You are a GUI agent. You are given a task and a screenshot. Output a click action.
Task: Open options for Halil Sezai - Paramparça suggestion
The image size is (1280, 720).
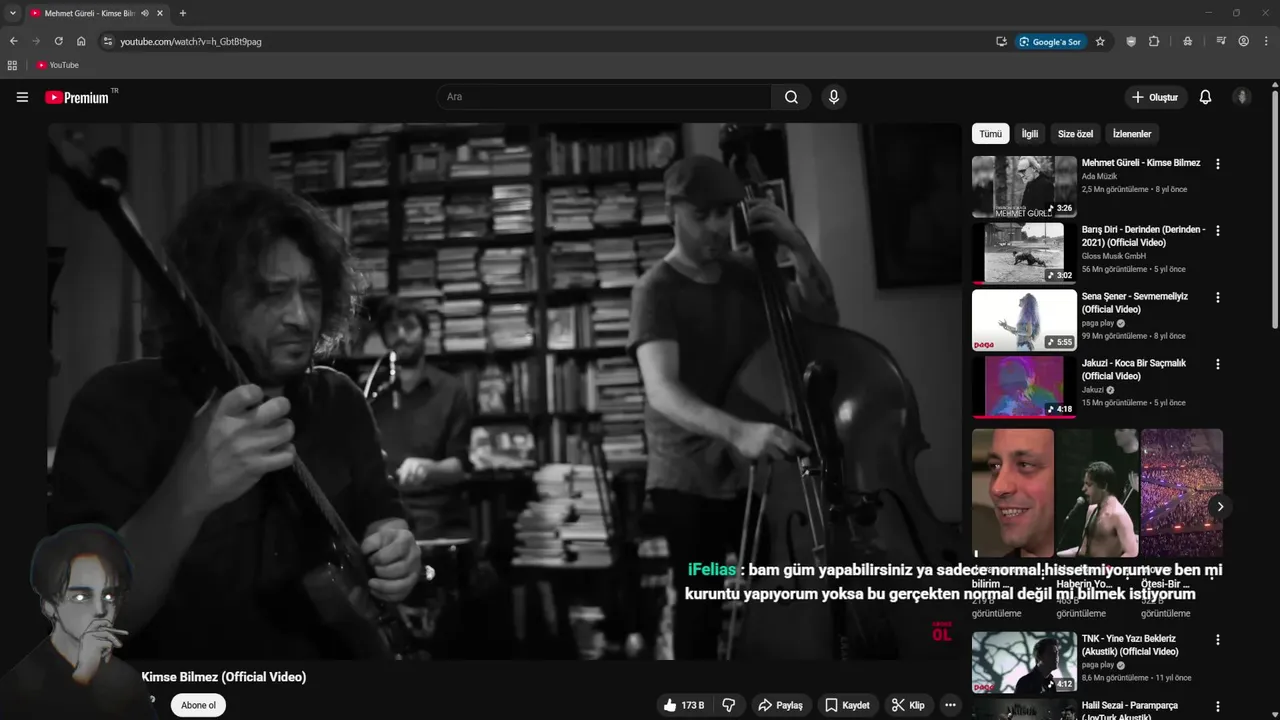(1217, 706)
